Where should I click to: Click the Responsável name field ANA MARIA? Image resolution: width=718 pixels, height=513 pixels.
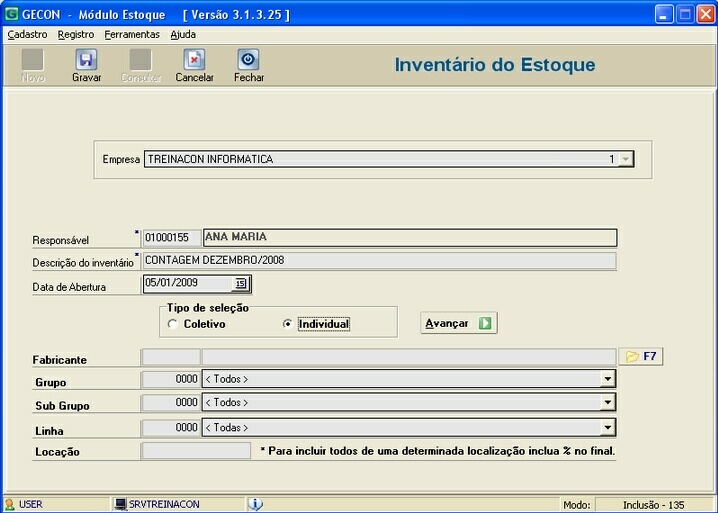point(410,238)
